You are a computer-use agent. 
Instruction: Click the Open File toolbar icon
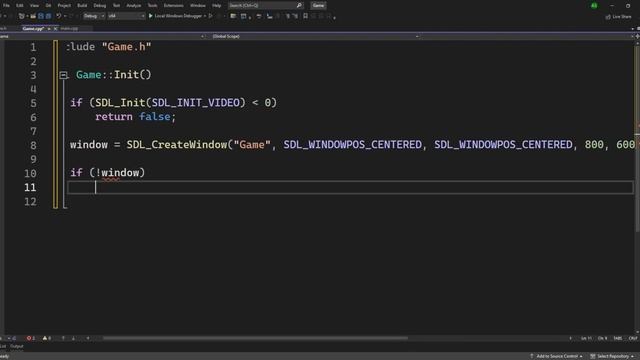[x=33, y=16]
